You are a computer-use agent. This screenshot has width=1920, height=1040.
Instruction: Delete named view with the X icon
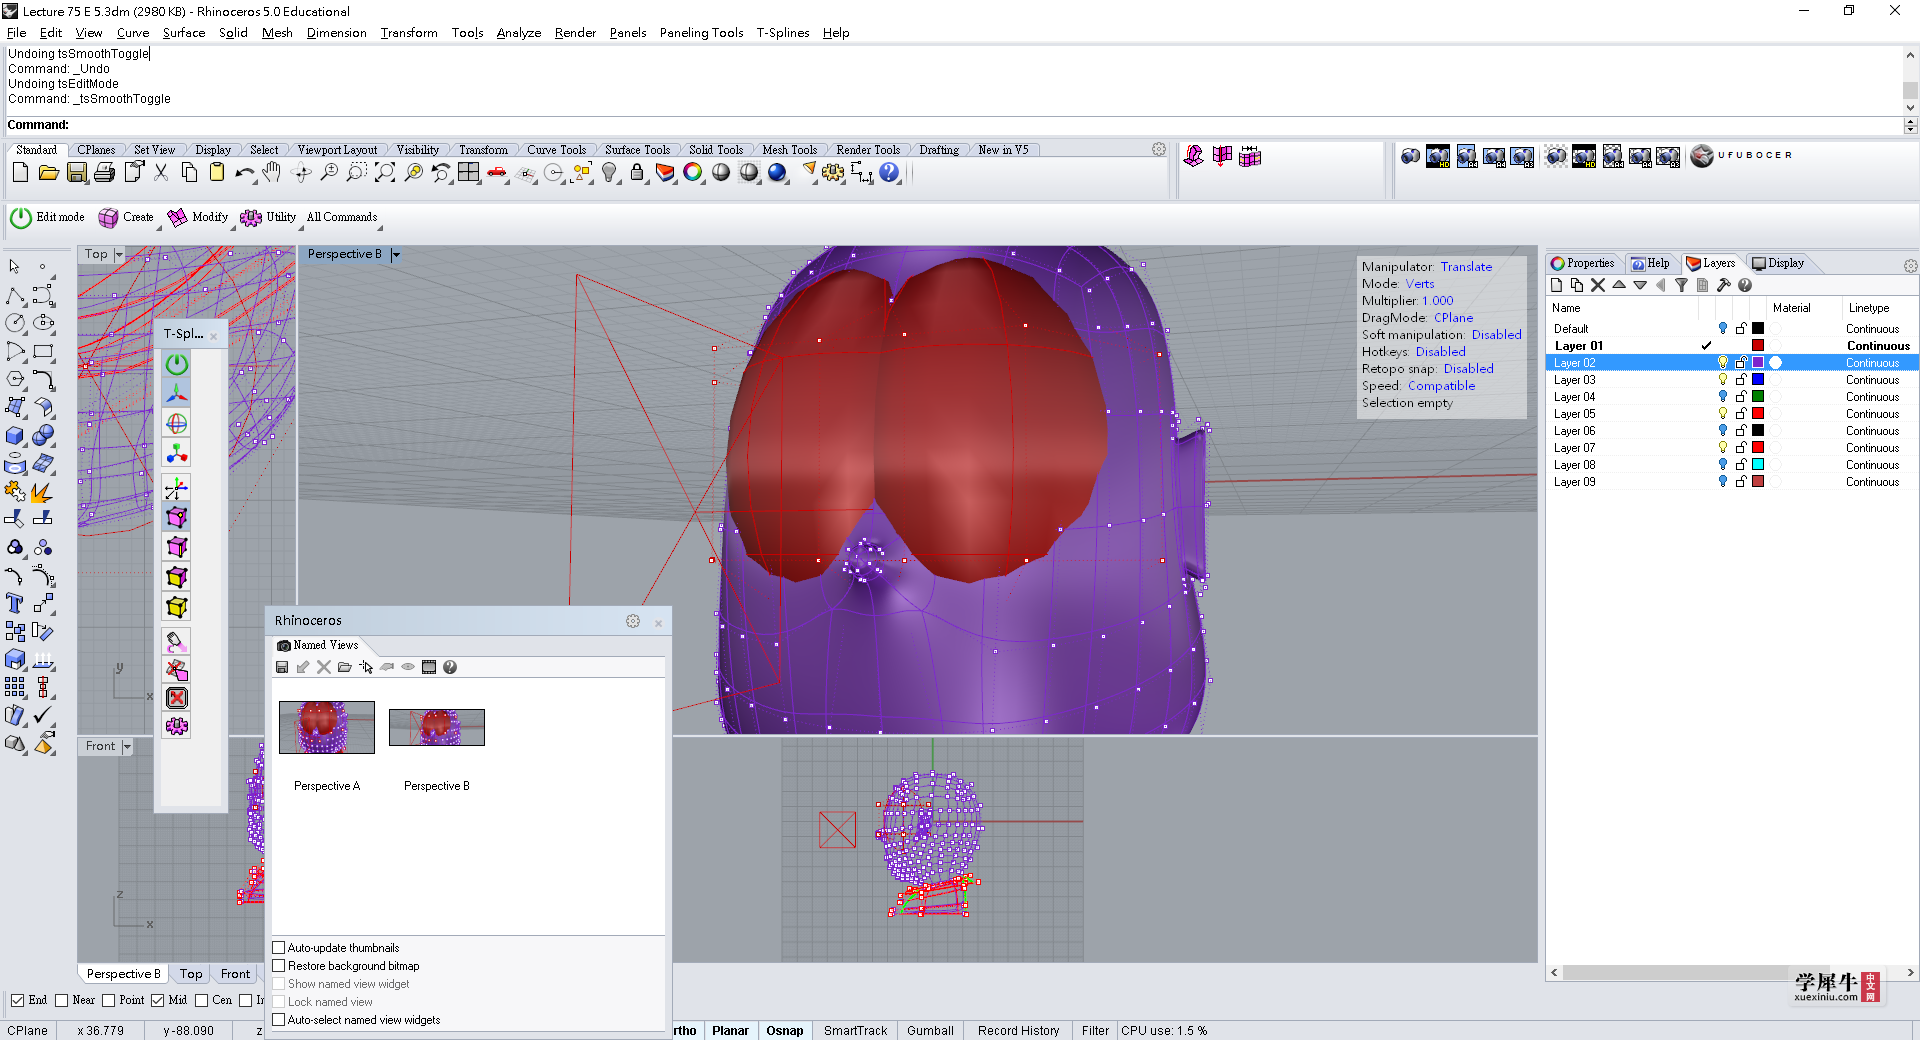point(324,667)
